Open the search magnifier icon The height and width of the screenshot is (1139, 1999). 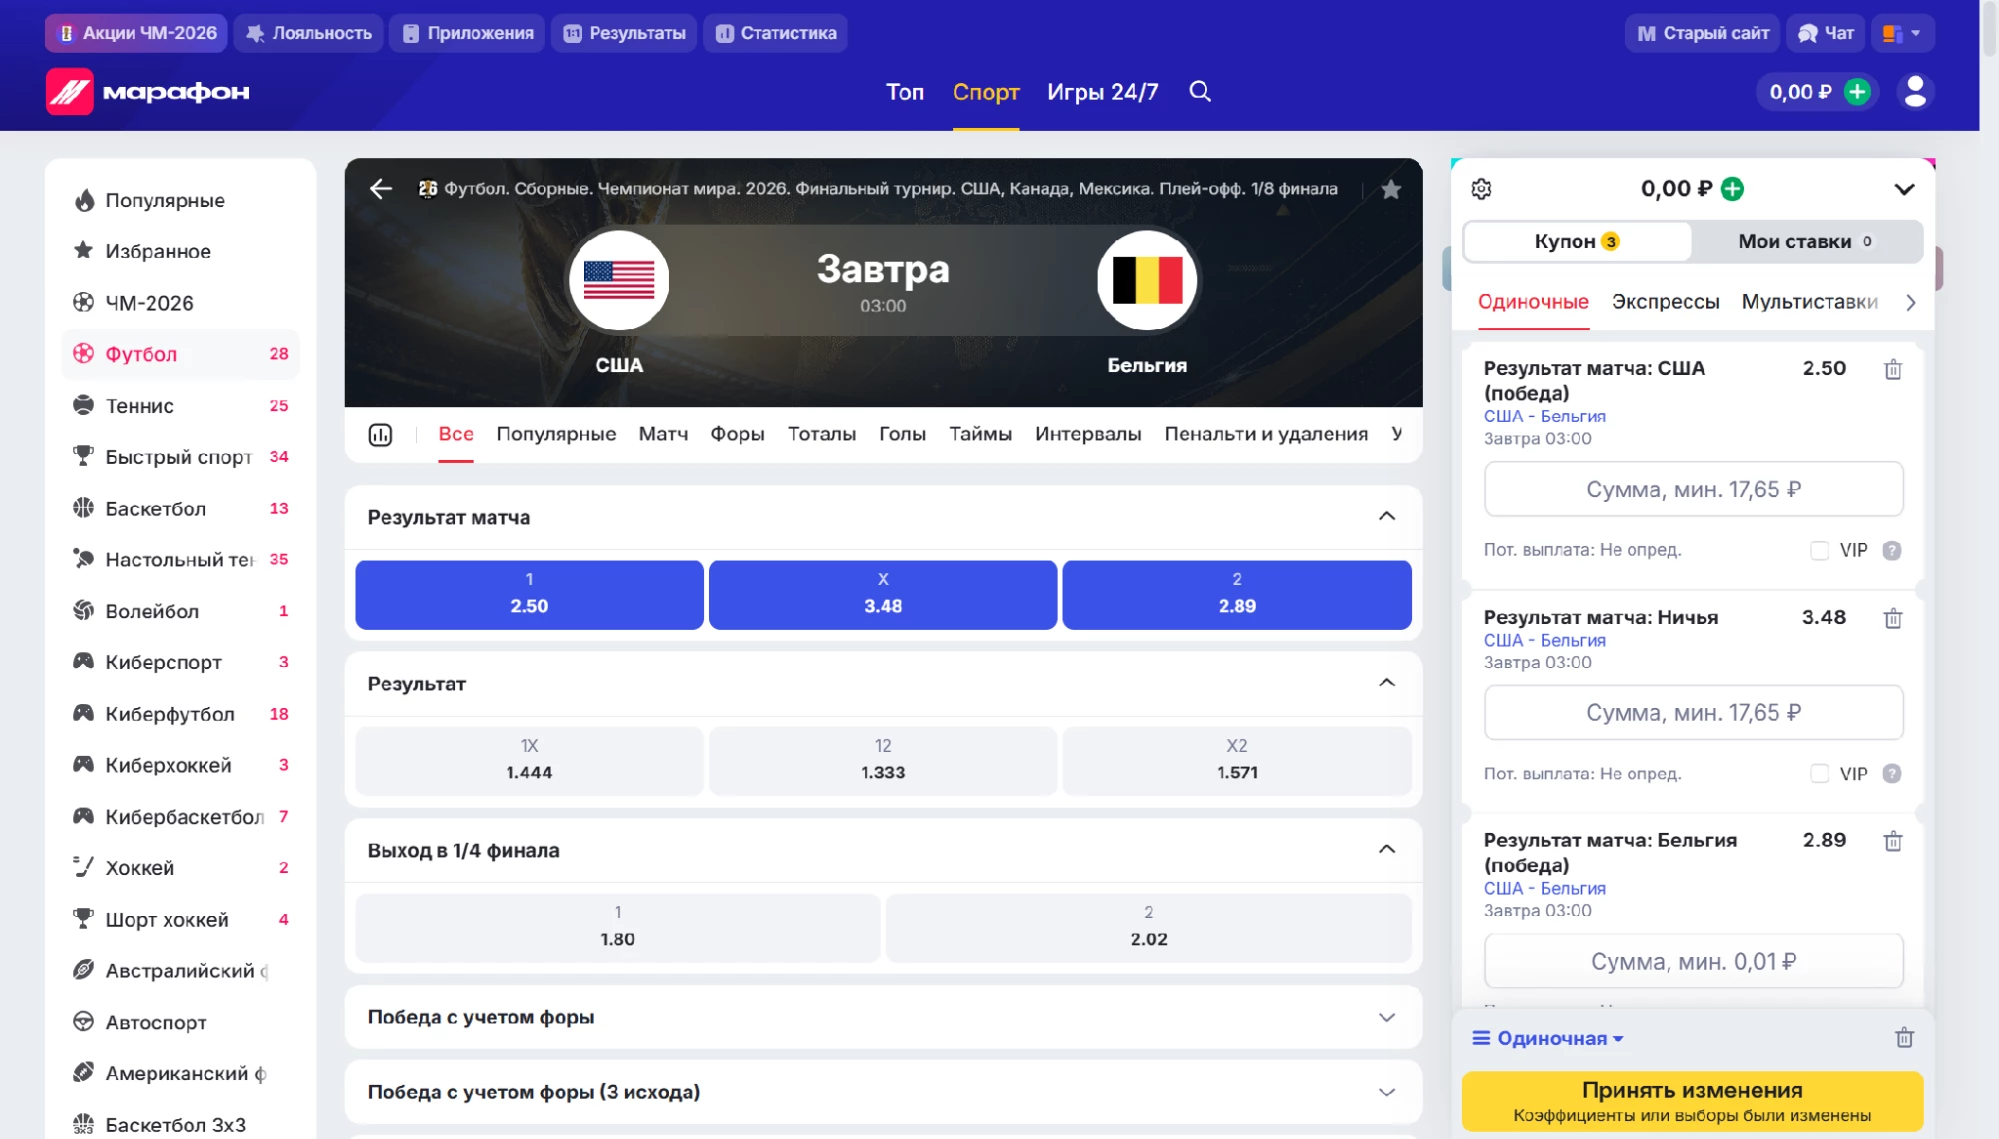click(1200, 91)
